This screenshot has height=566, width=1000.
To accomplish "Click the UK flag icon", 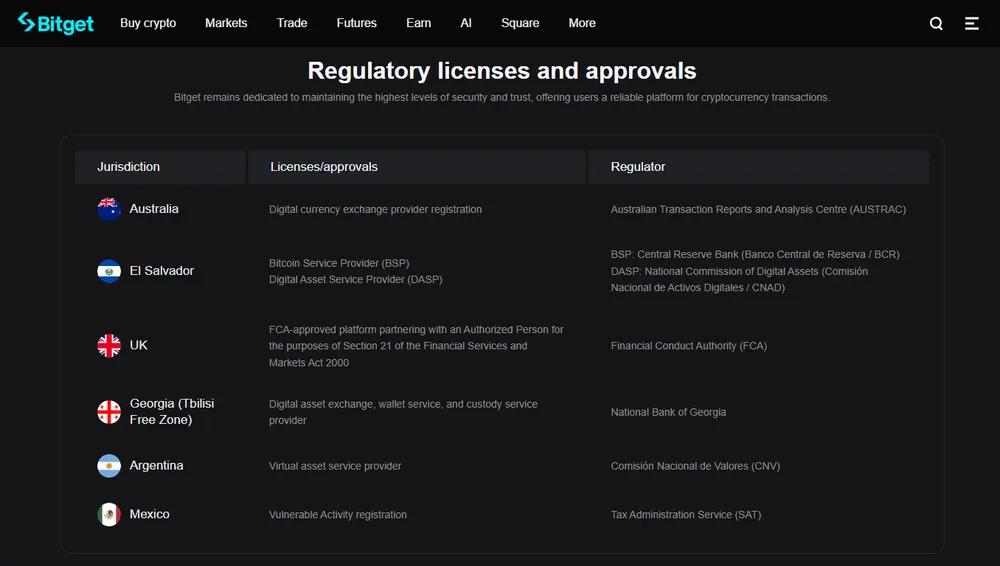I will point(109,345).
